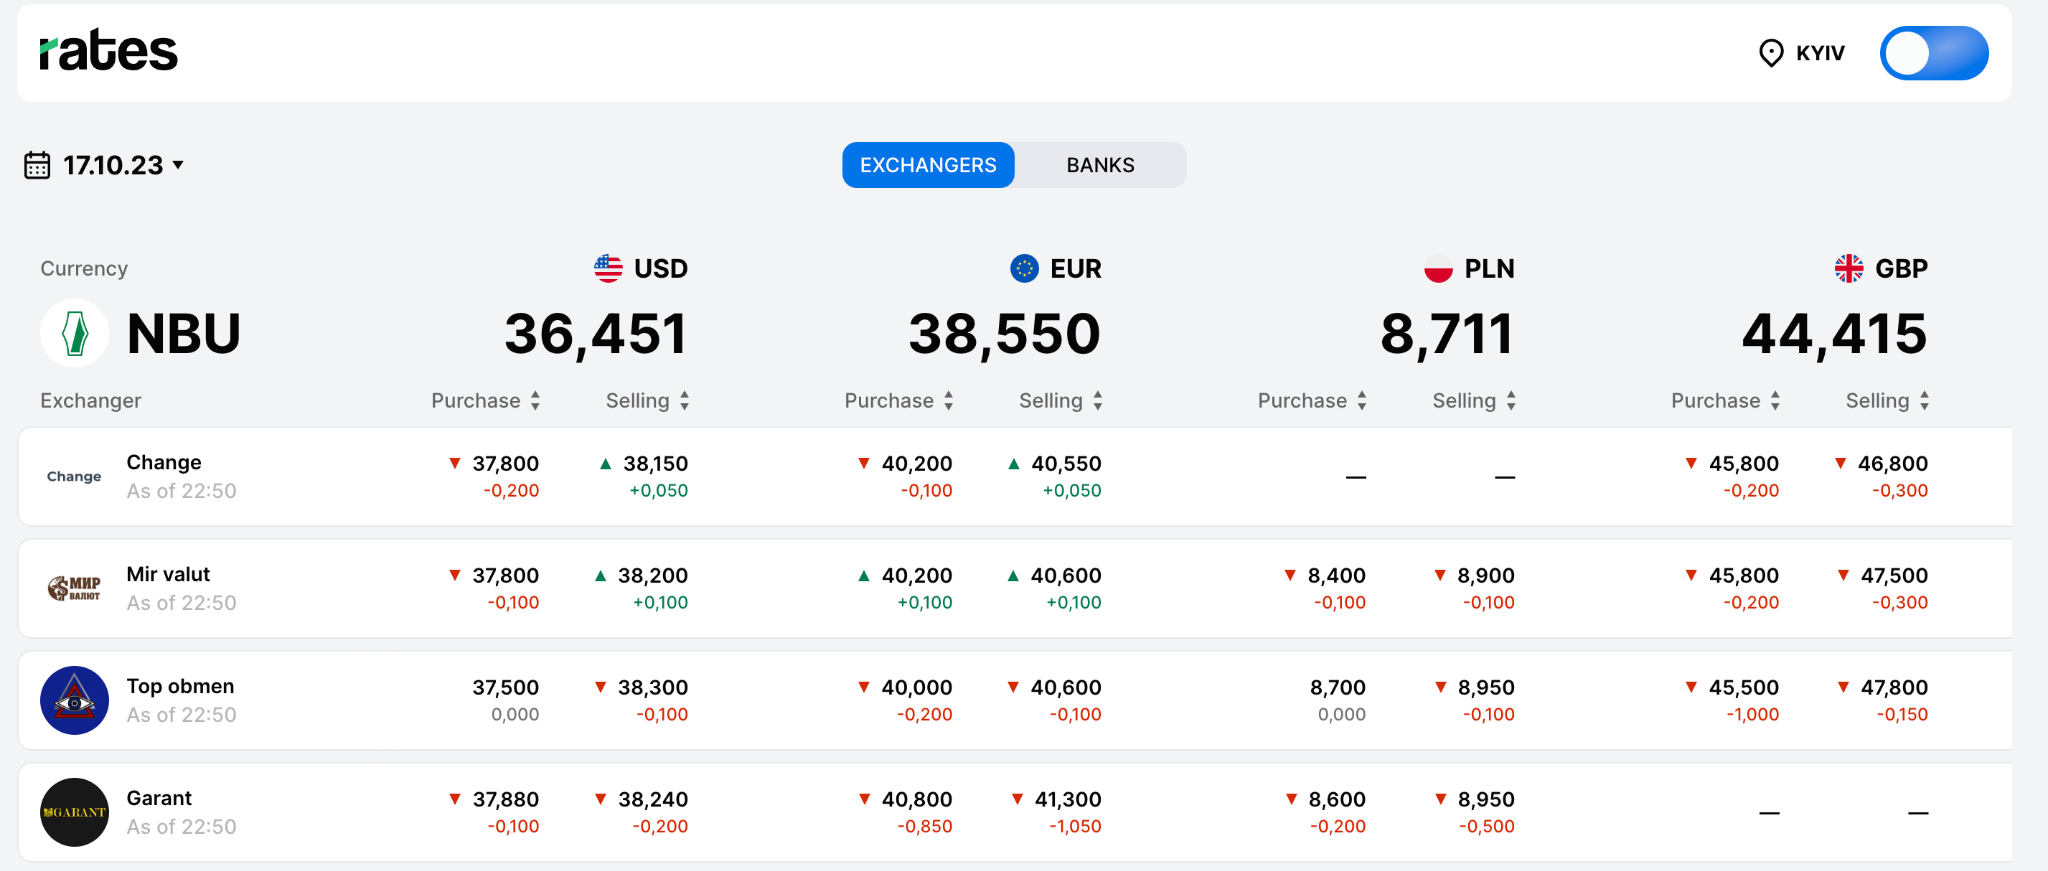Open the Garant exchanger name link
Viewport: 2048px width, 871px height.
pyautogui.click(x=159, y=799)
